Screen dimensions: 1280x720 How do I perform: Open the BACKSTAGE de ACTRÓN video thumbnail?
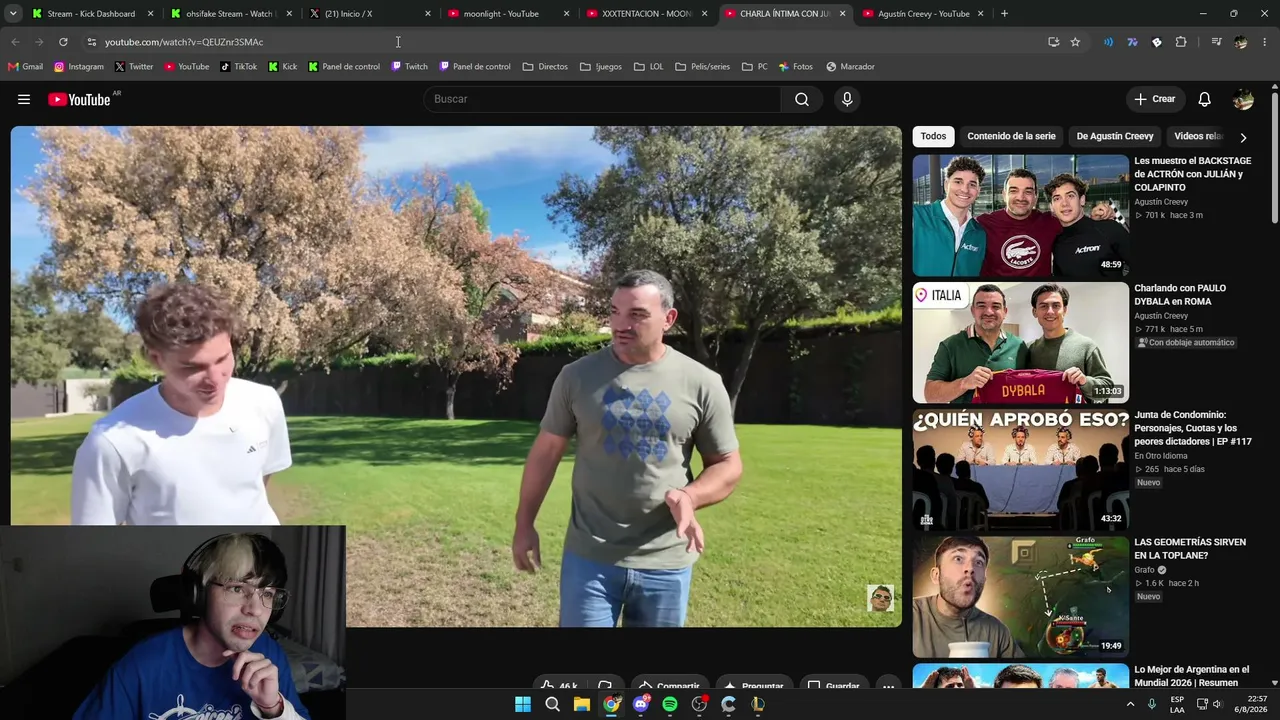click(1020, 215)
